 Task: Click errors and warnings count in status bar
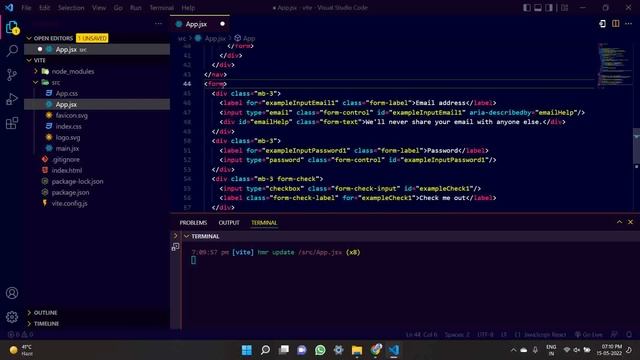tap(20, 335)
